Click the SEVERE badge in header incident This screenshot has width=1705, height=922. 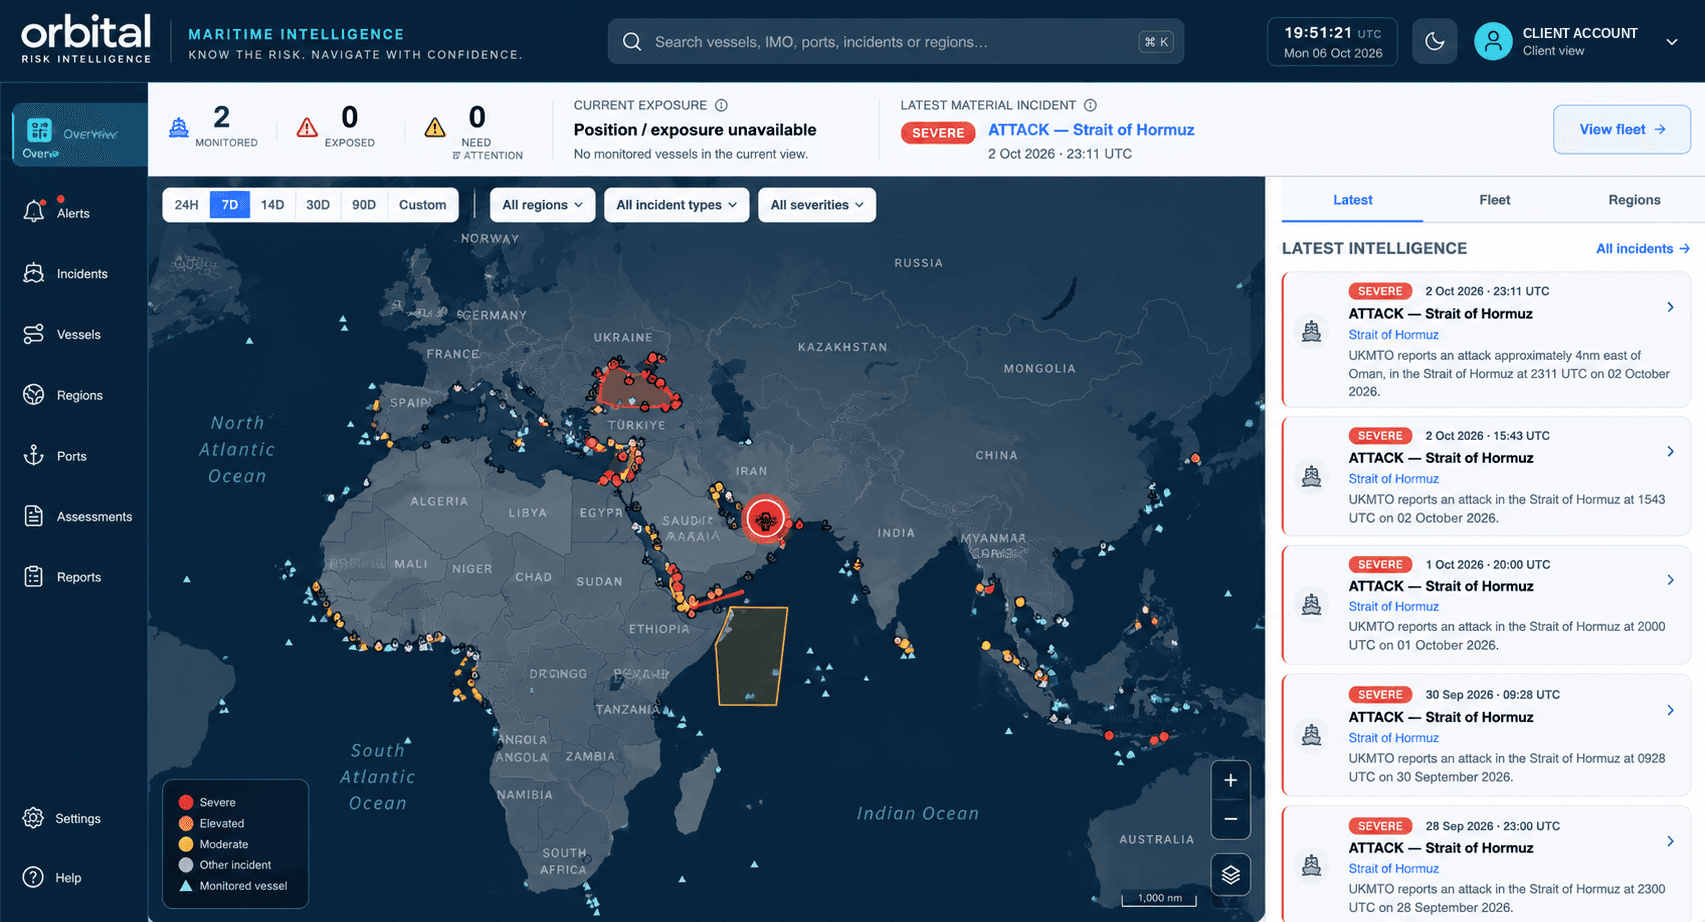[x=937, y=132]
